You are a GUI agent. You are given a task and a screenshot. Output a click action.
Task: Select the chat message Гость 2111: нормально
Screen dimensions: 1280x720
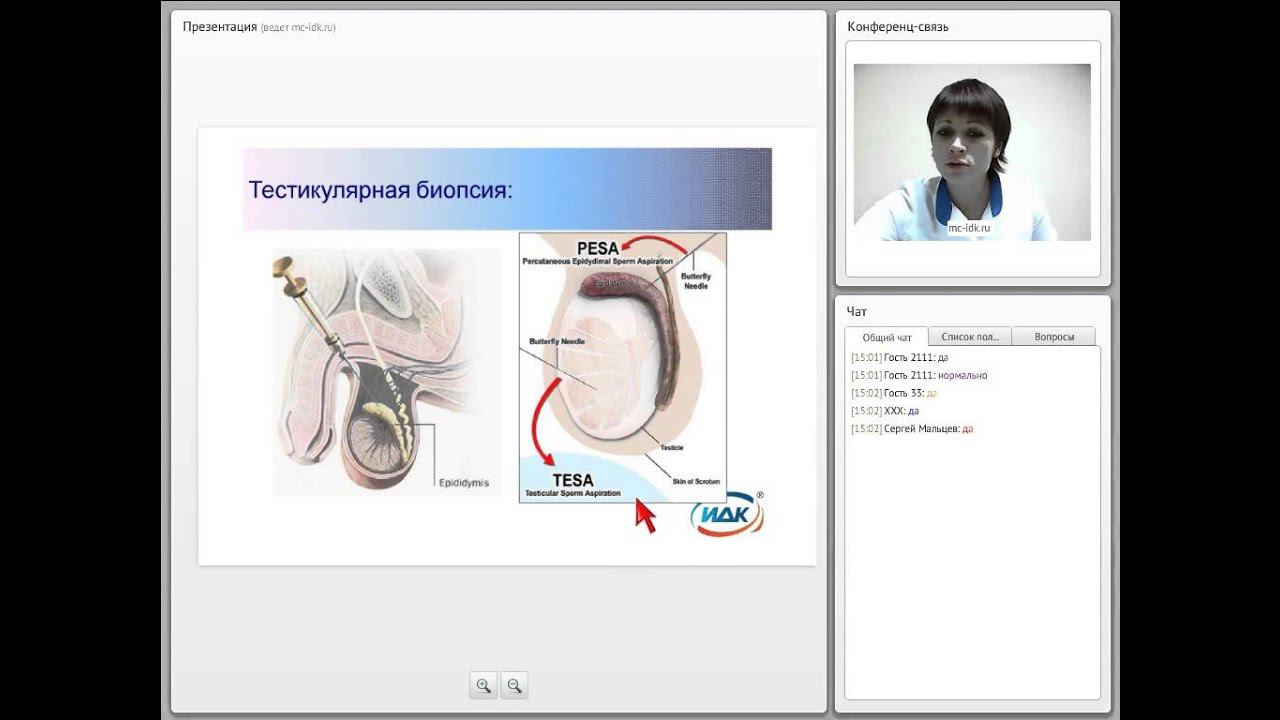[919, 375]
